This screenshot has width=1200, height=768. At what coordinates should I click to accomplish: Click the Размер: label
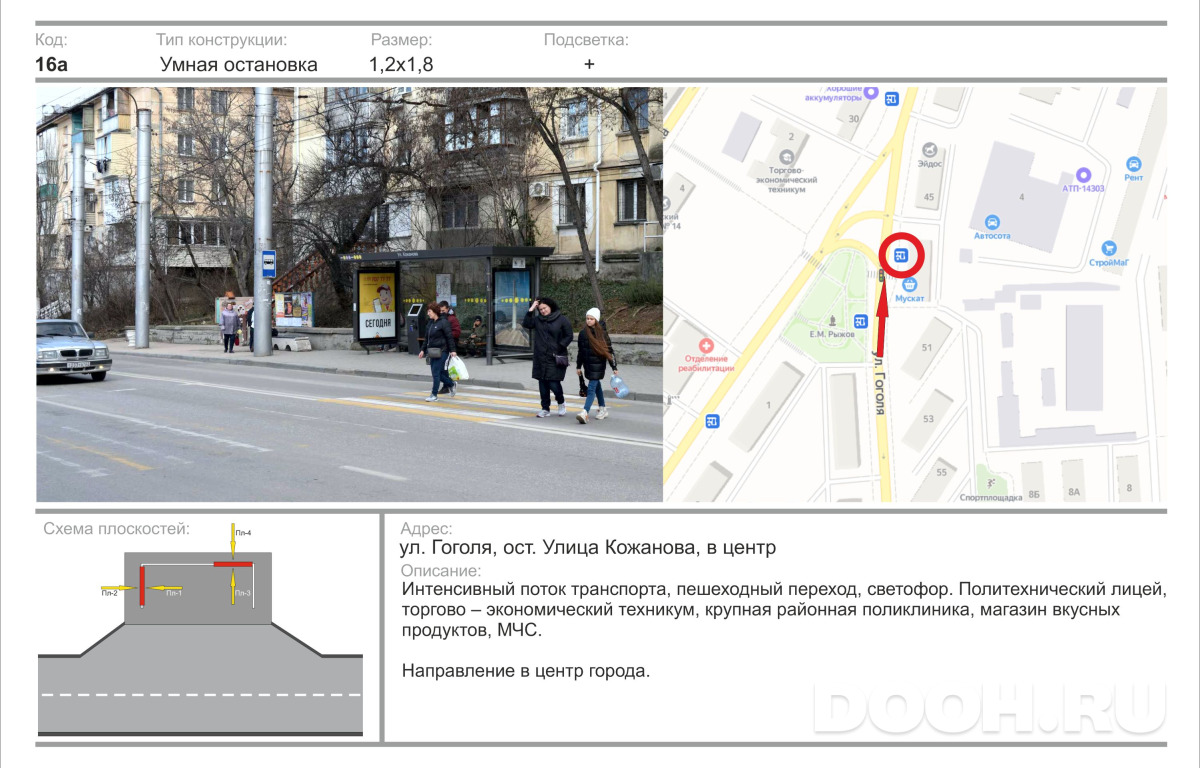pos(402,40)
